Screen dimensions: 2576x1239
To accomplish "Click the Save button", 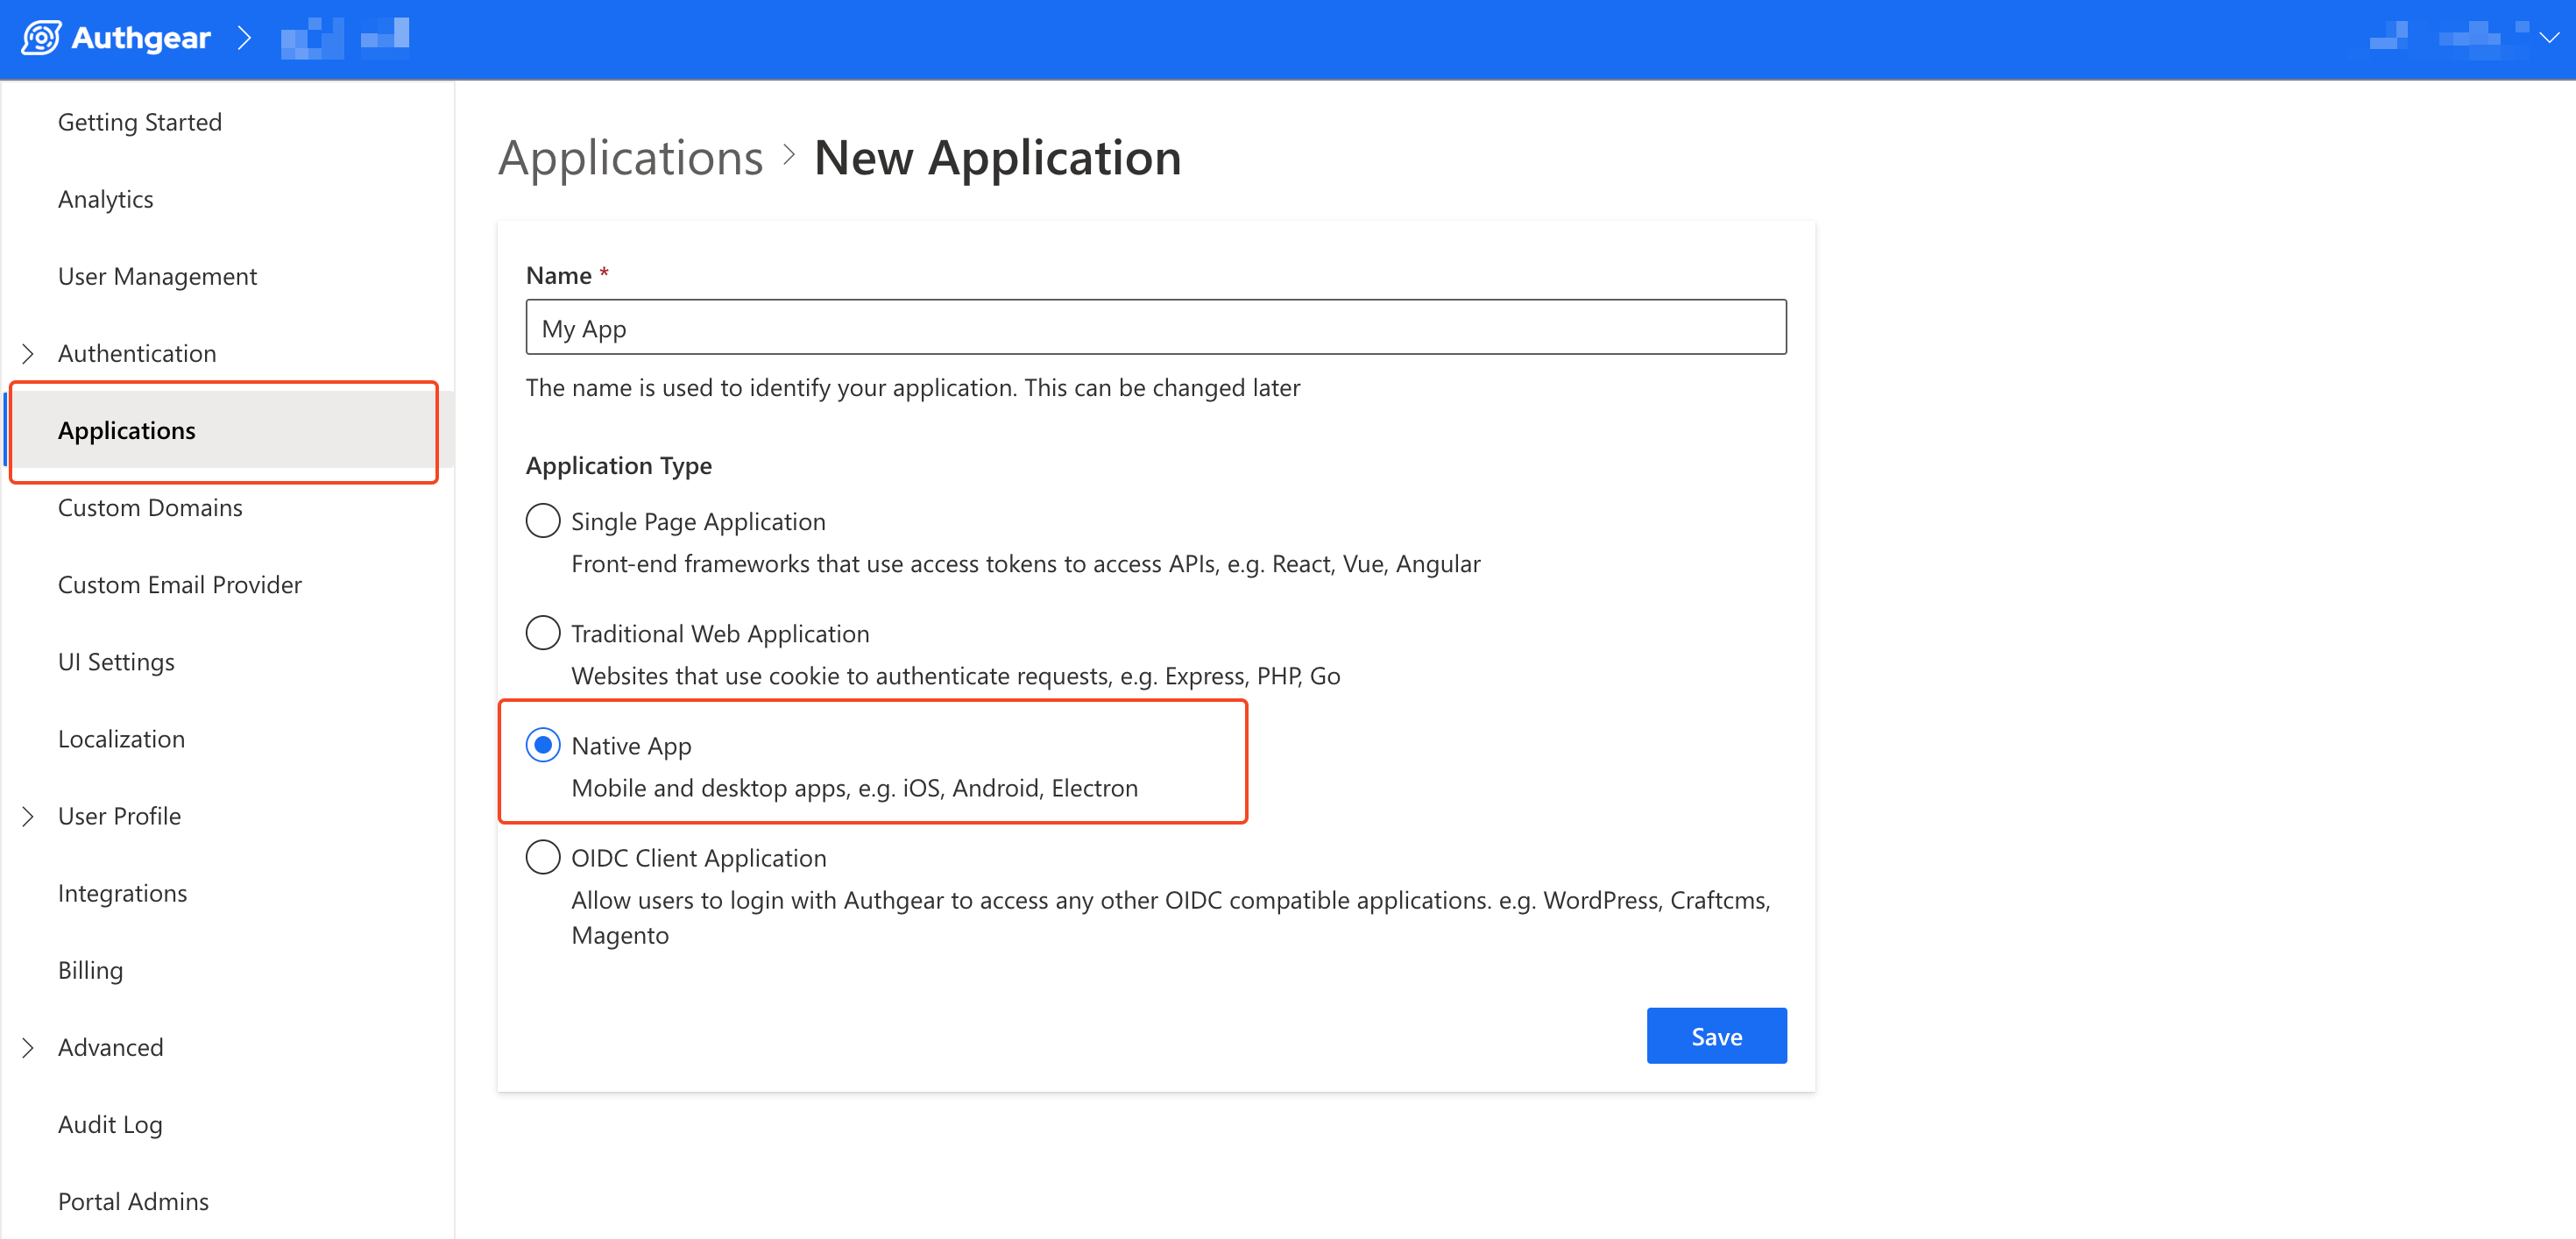I will 1715,1036.
